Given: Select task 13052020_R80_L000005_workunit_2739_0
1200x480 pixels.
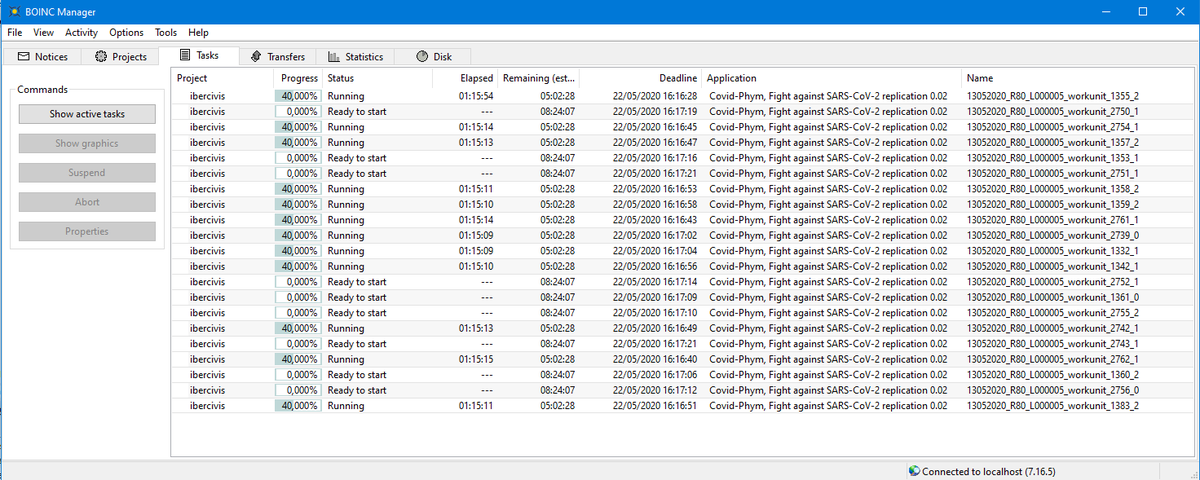Looking at the screenshot, I should 683,236.
